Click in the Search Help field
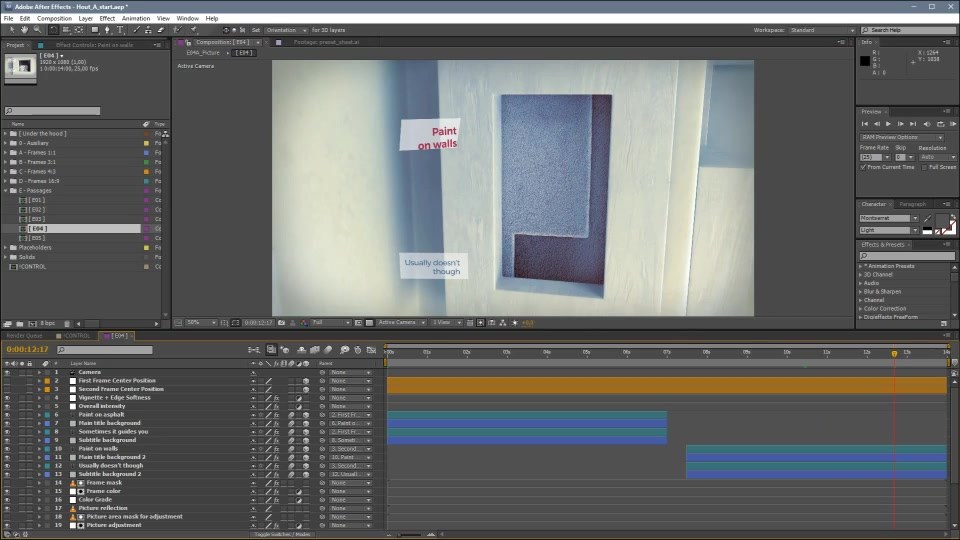Image resolution: width=960 pixels, height=540 pixels. click(908, 30)
